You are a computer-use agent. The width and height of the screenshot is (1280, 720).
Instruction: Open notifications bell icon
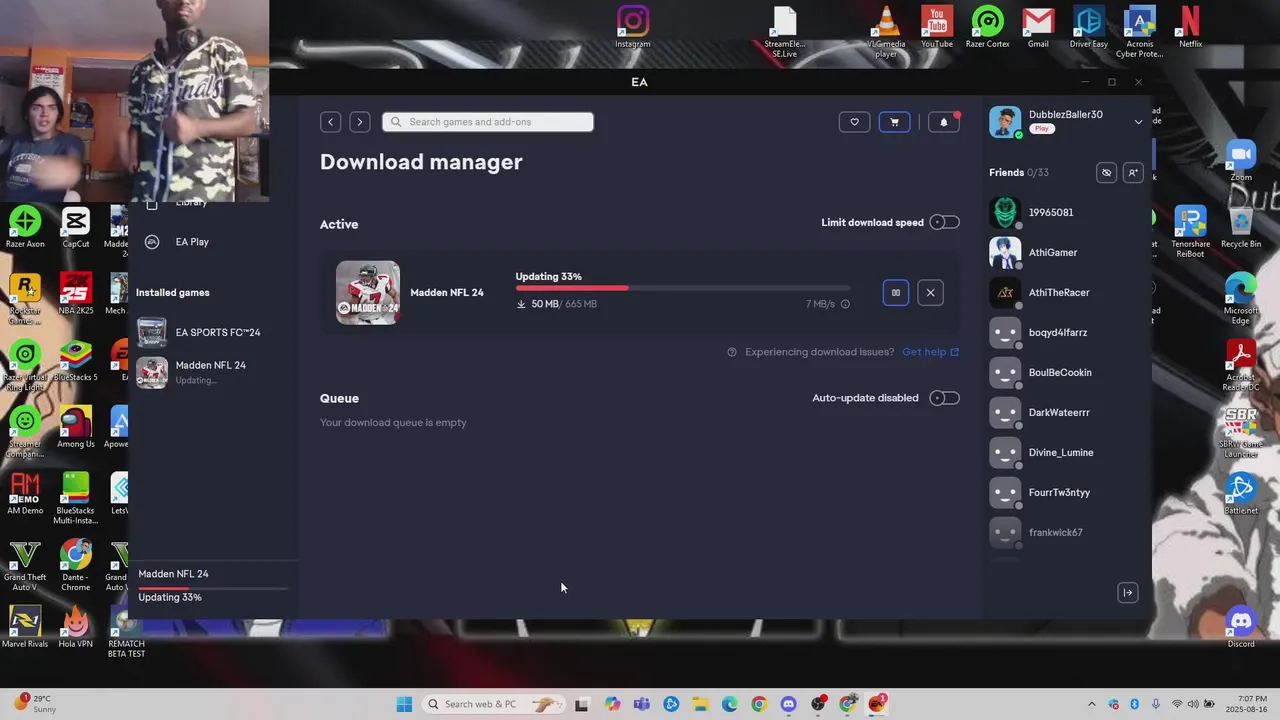(x=944, y=122)
